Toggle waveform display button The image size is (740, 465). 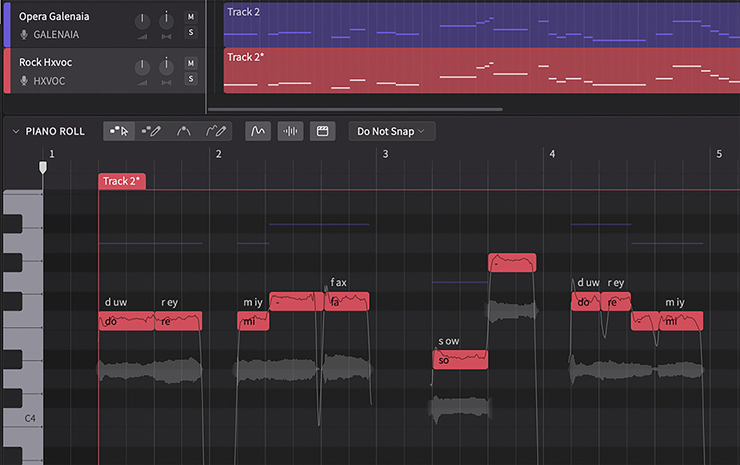pos(290,131)
